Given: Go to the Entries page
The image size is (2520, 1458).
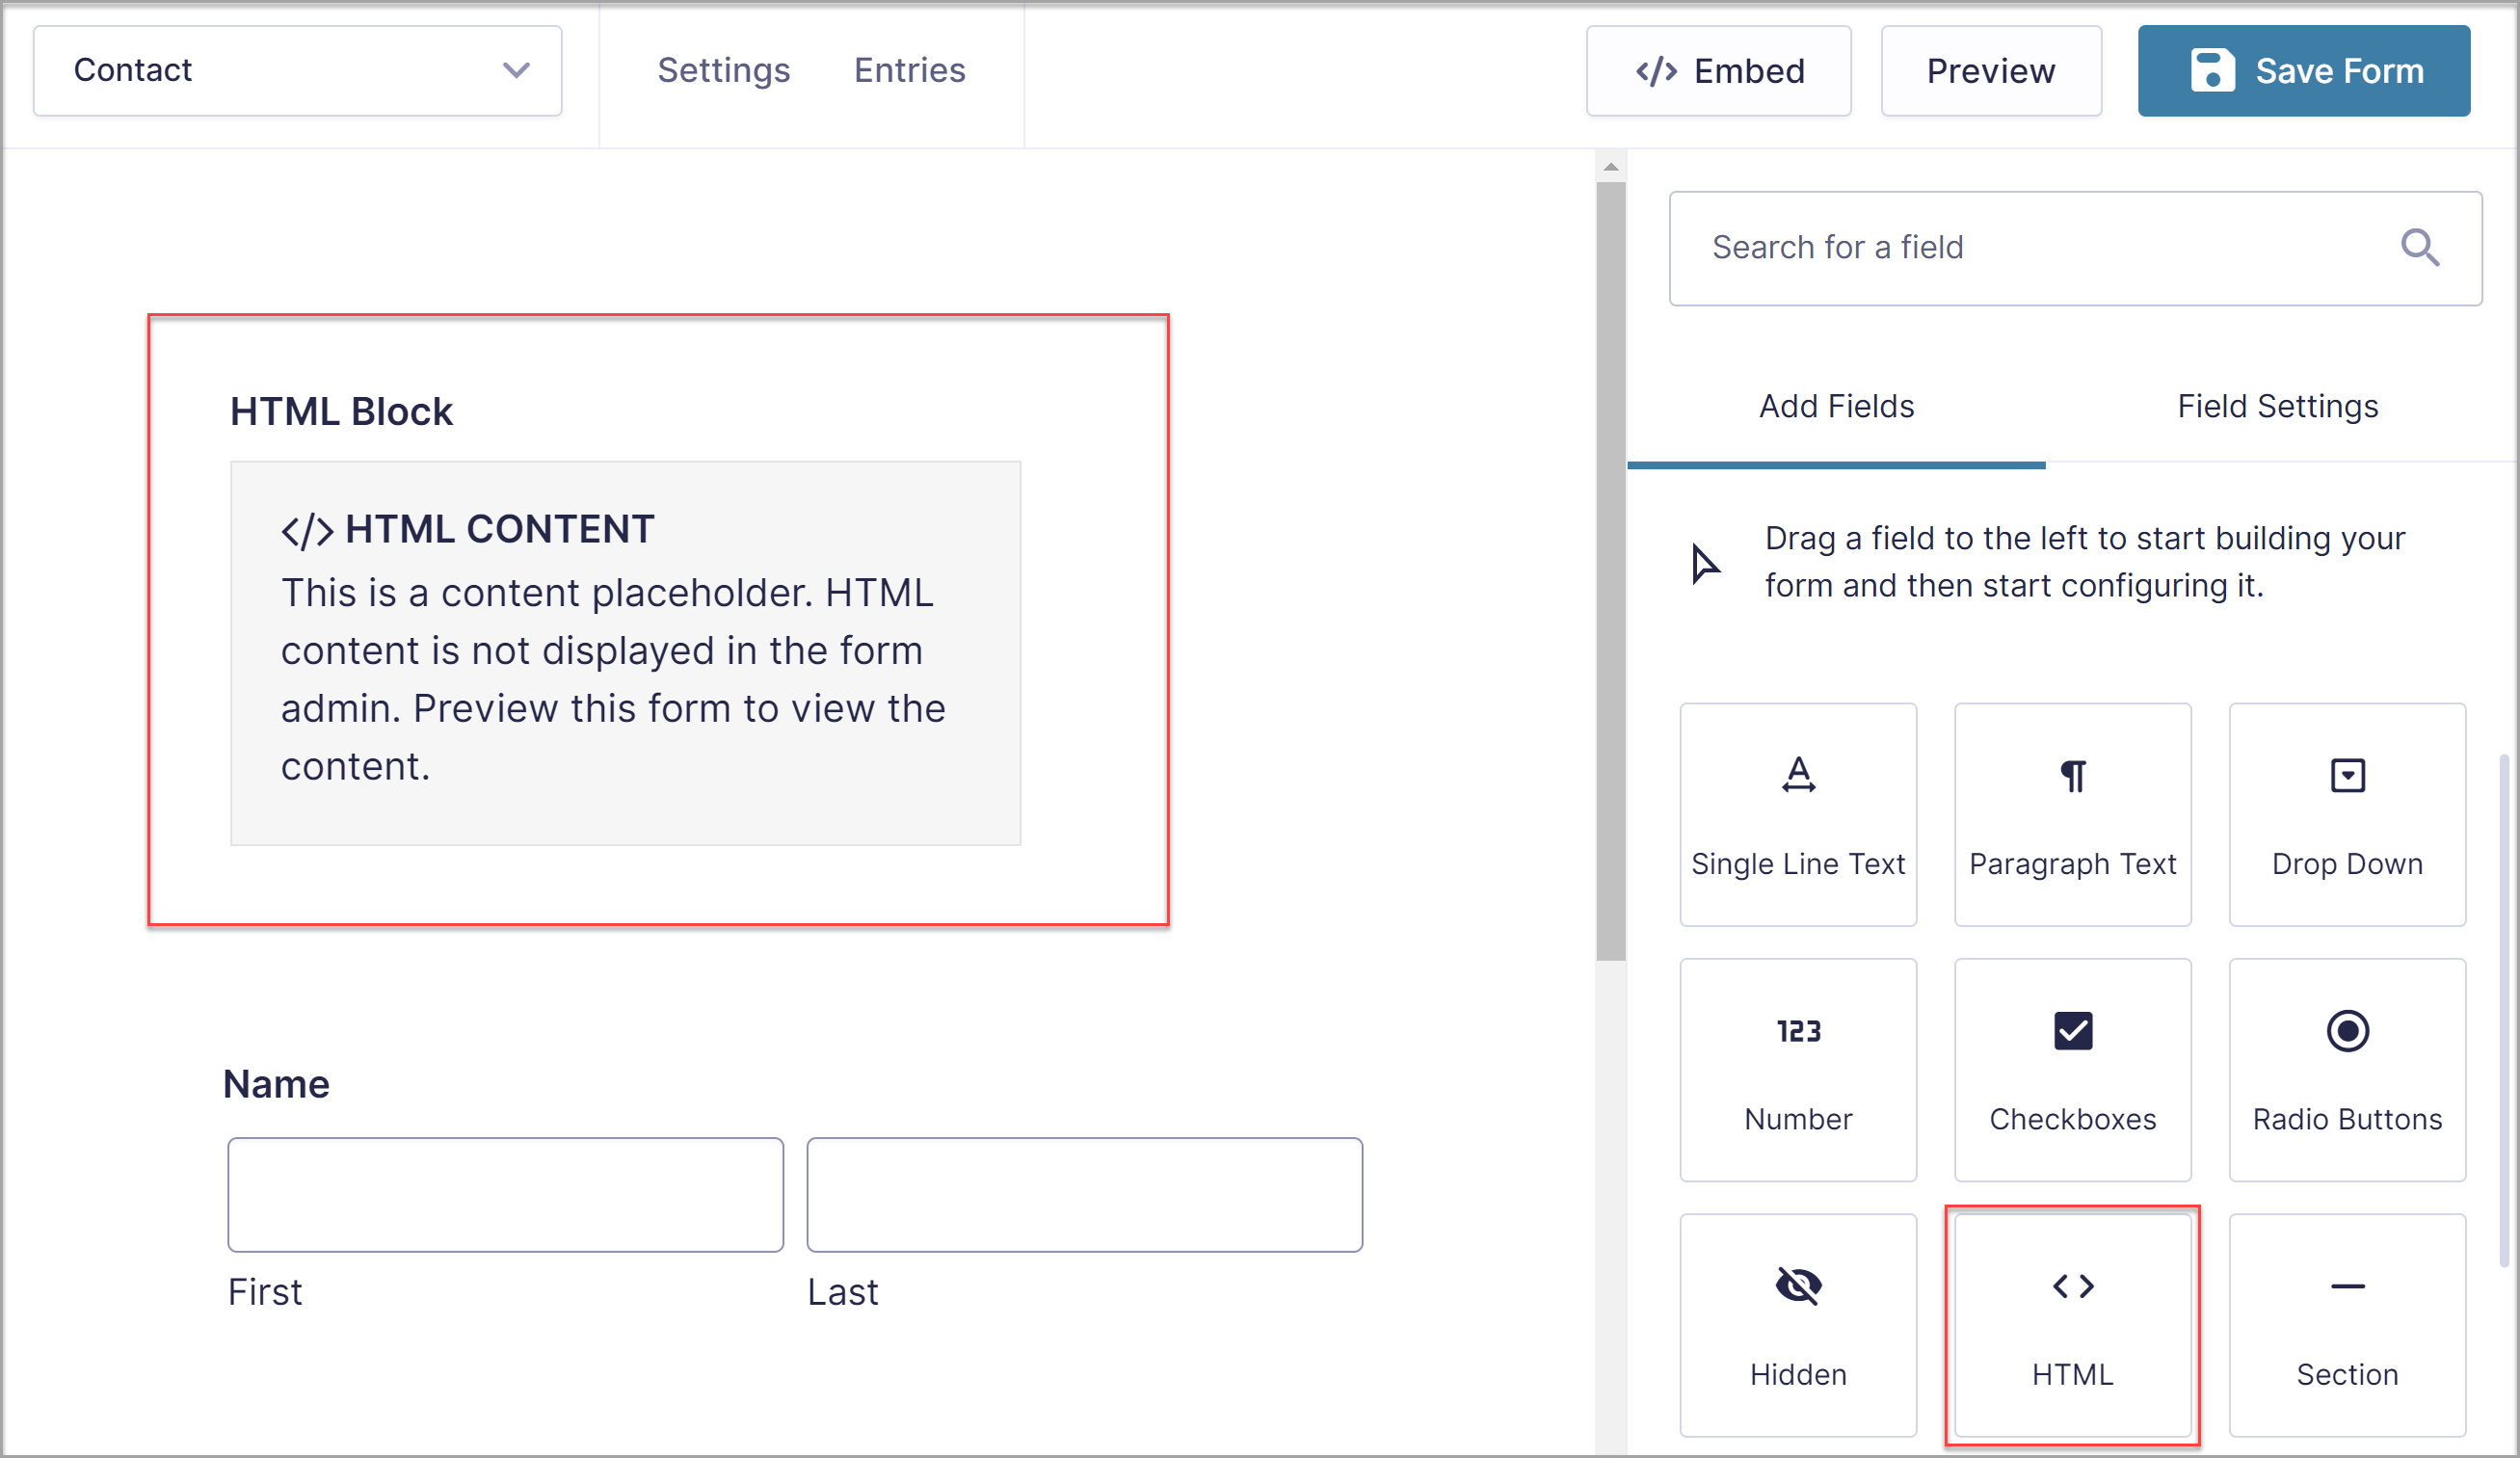Looking at the screenshot, I should (x=909, y=71).
